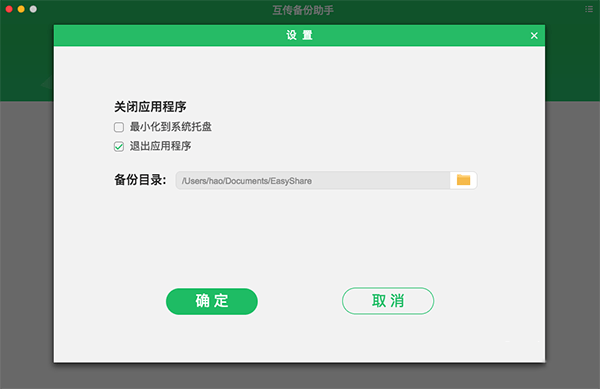Close the 设置 dialog with X
This screenshot has height=389, width=600.
[x=534, y=36]
